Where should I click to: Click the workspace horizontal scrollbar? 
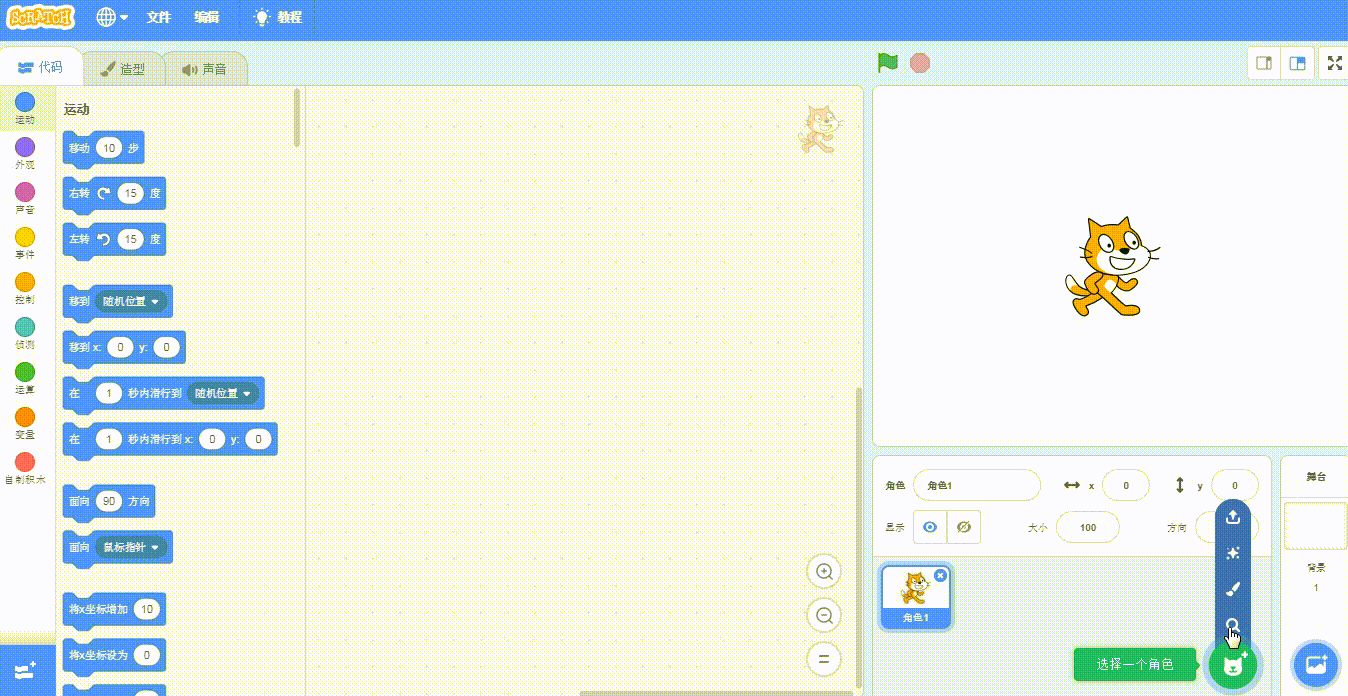click(x=716, y=692)
